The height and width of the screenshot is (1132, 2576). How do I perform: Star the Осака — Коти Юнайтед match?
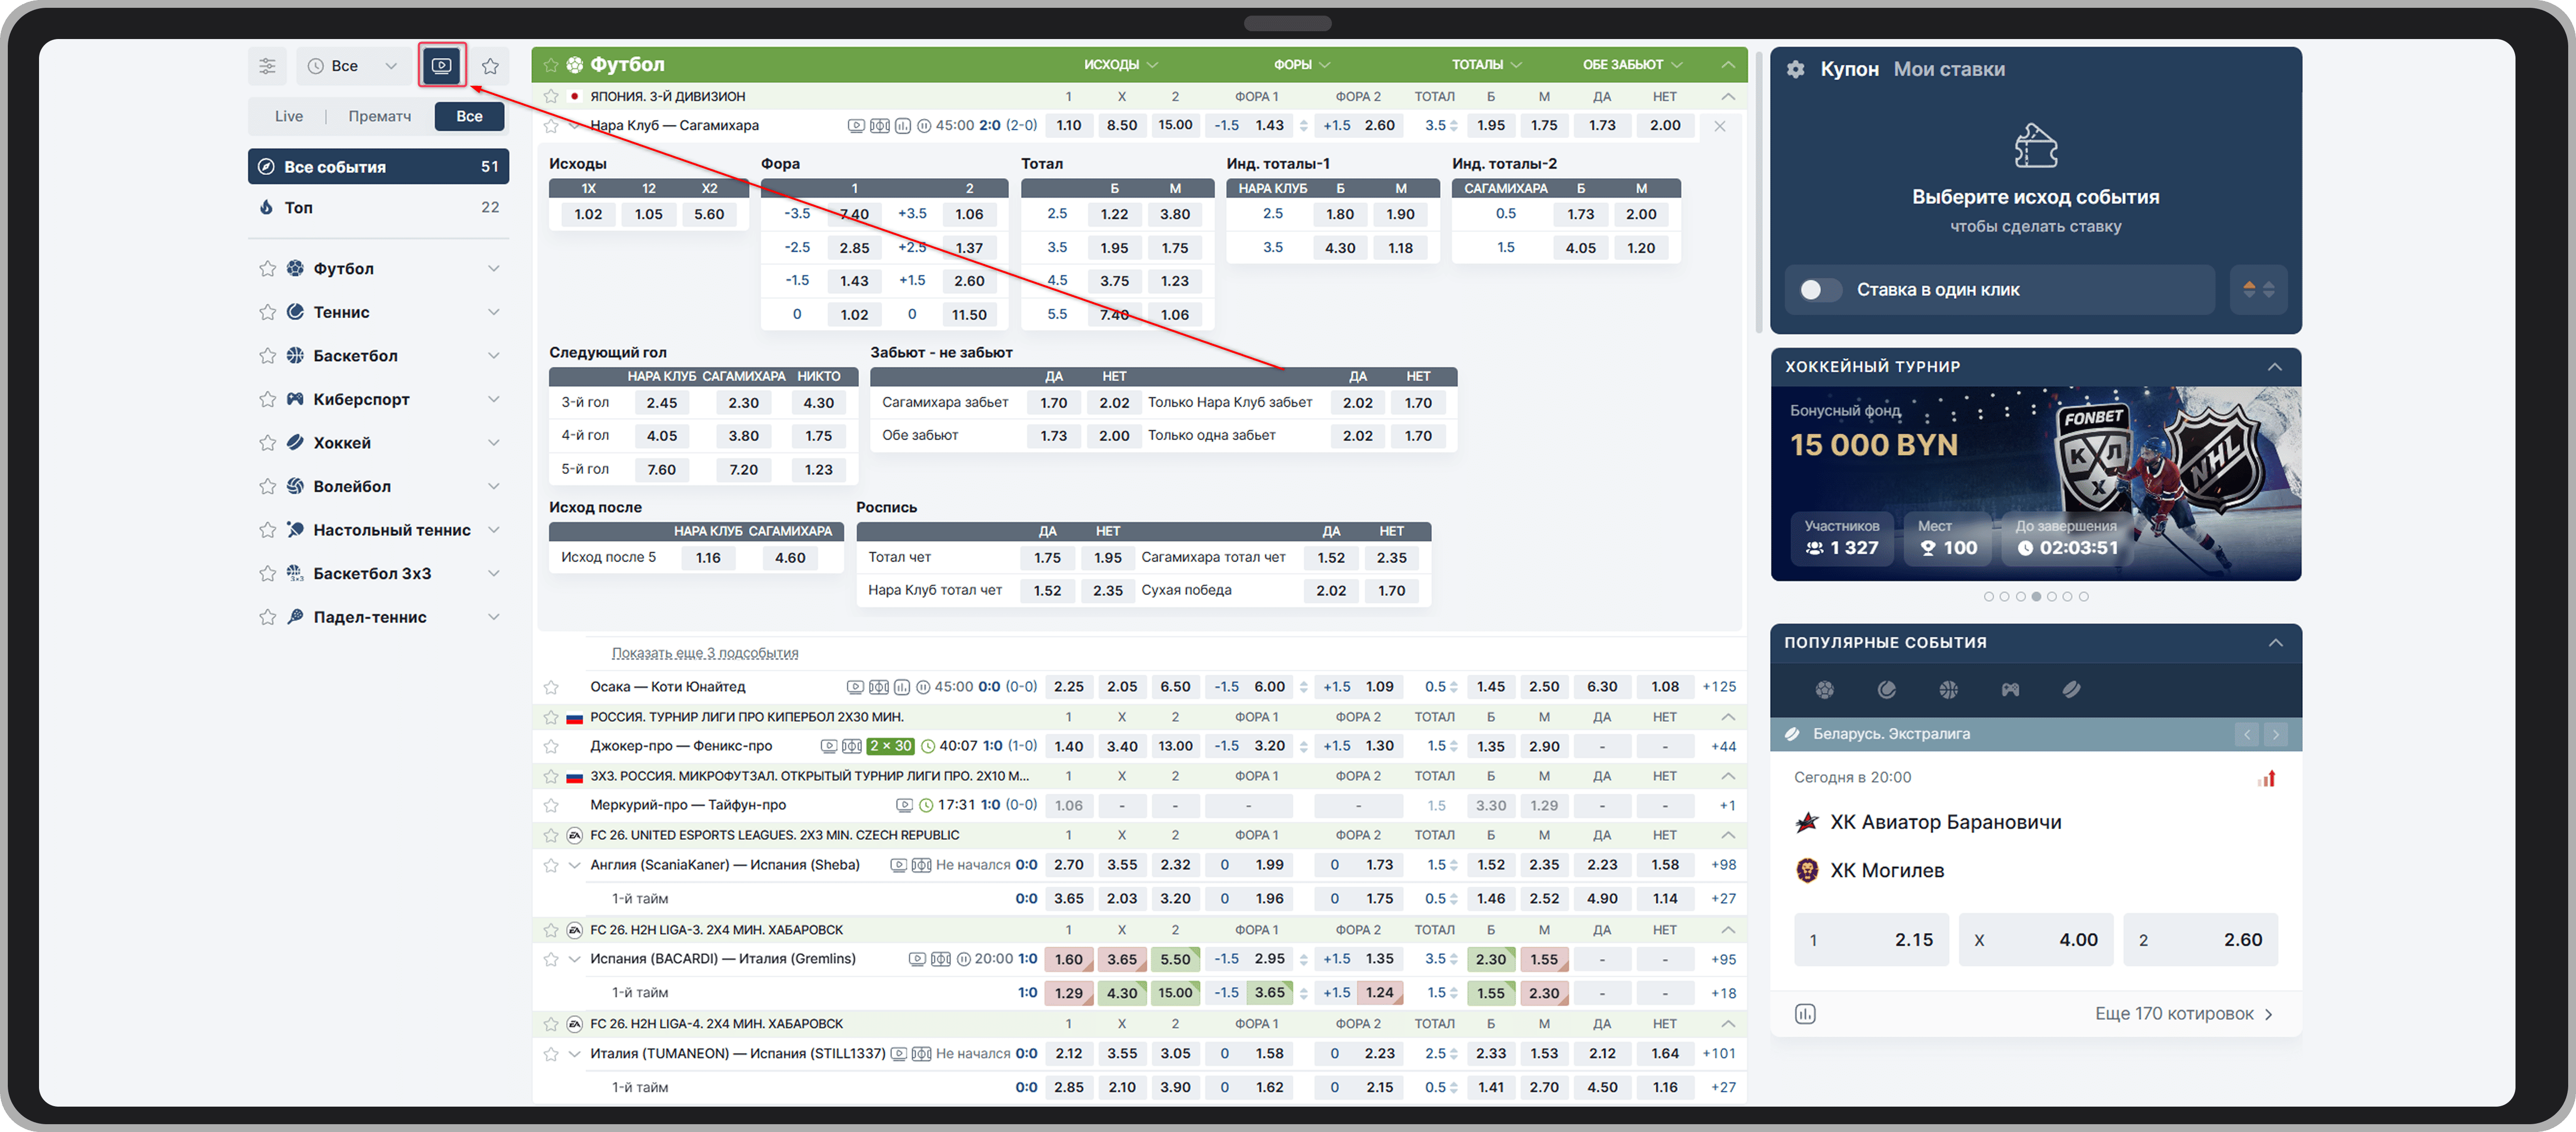[551, 687]
